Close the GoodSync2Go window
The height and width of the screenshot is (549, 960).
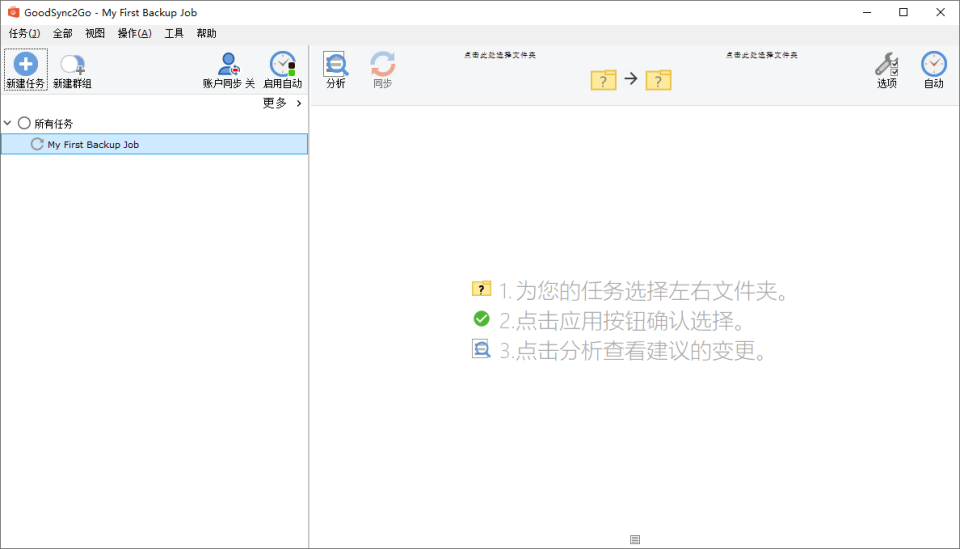pyautogui.click(x=940, y=12)
